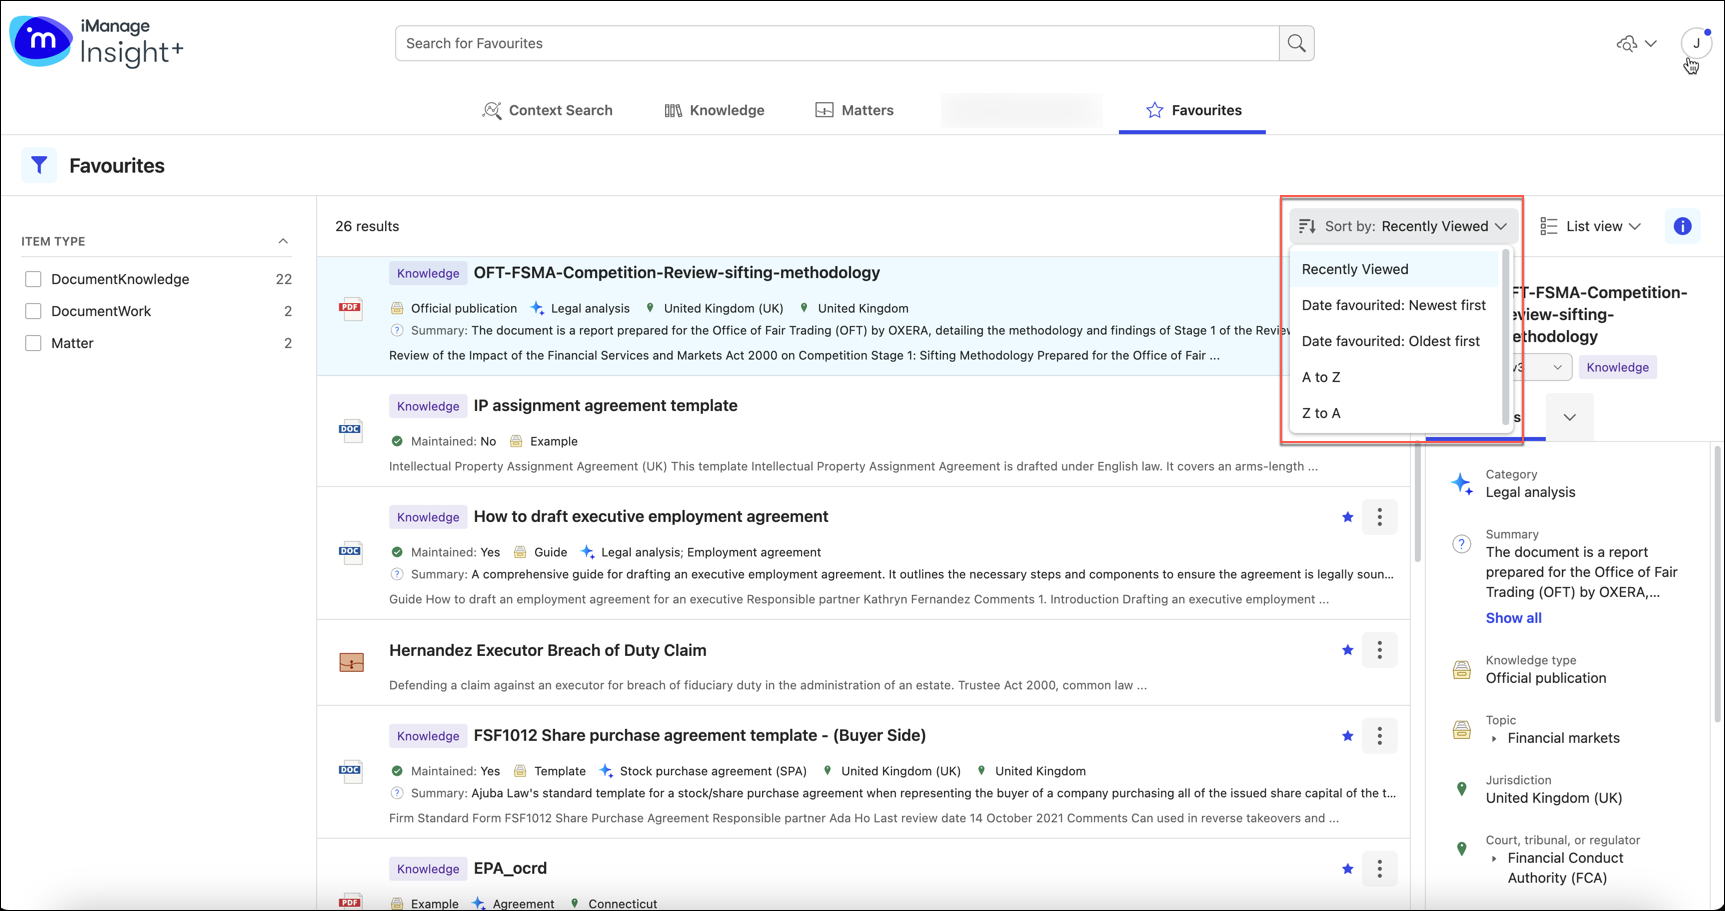Viewport: 1725px width, 911px height.
Task: Collapse the Item Type filter section
Action: point(283,241)
